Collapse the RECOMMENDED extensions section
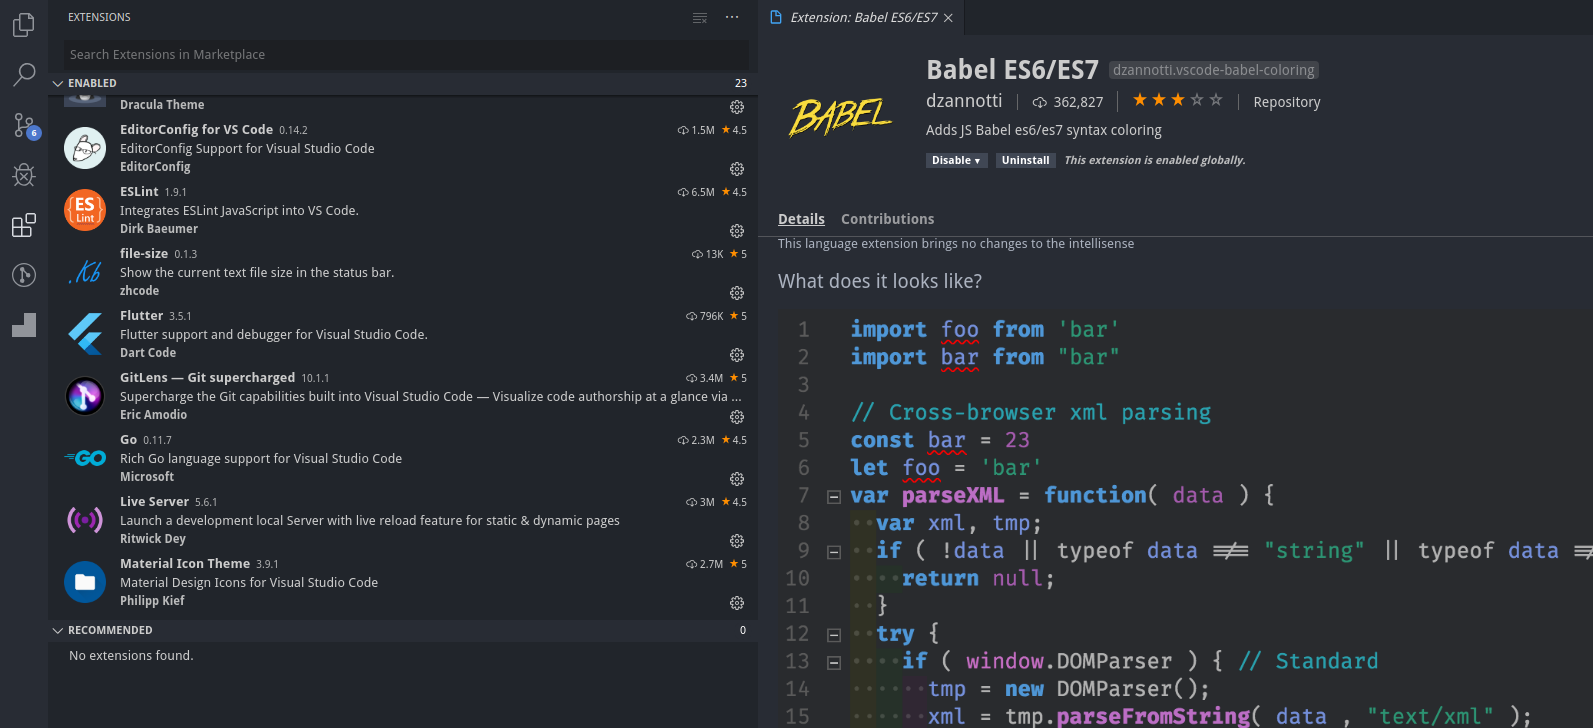 402,630
